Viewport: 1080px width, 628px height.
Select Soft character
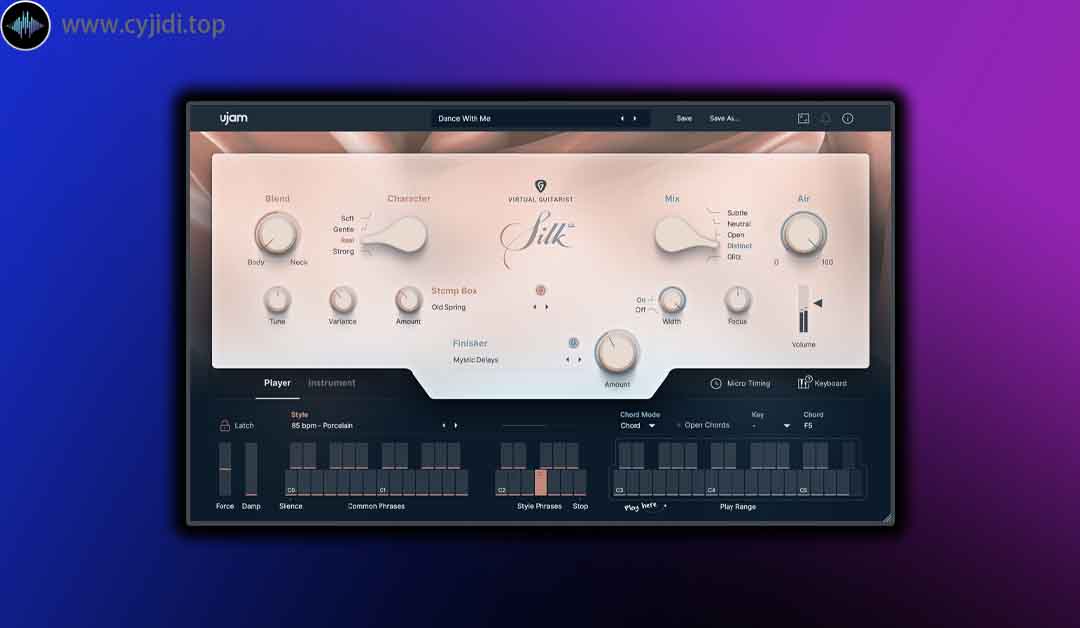[x=347, y=218]
